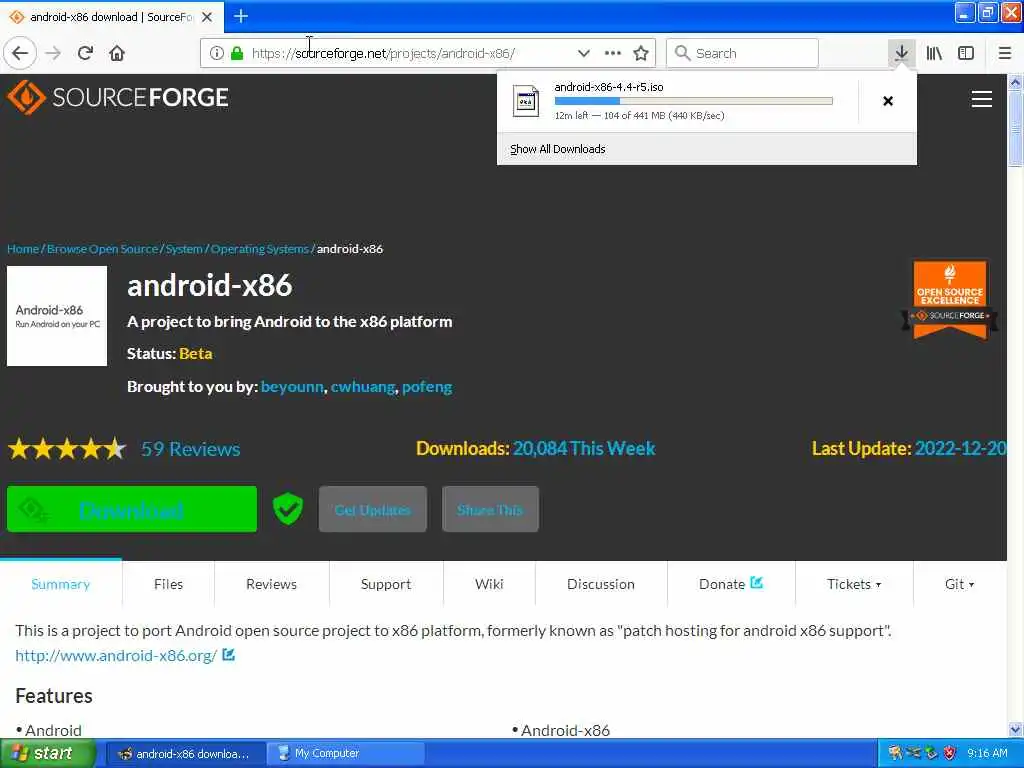Image resolution: width=1024 pixels, height=768 pixels.
Task: Click the Downloads arrow toolbar button
Action: 901,53
